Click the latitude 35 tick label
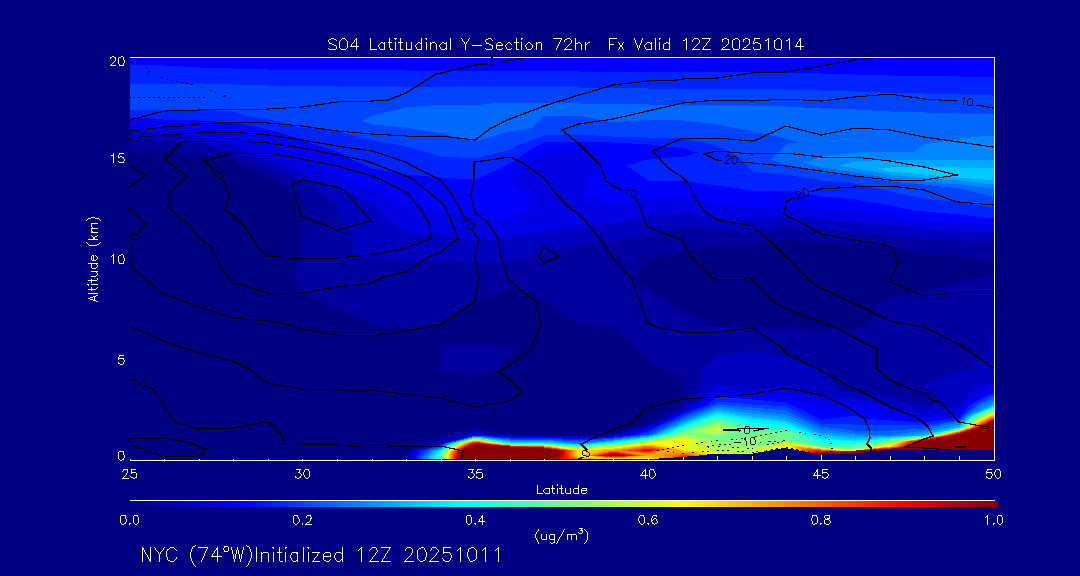 (475, 473)
